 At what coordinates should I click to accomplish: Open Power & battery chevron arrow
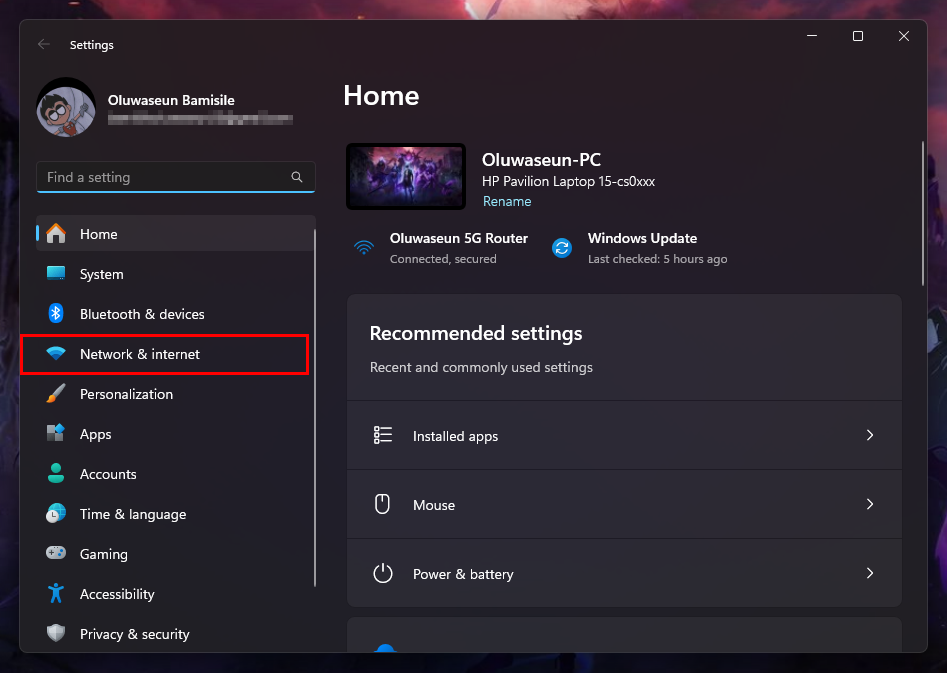869,574
